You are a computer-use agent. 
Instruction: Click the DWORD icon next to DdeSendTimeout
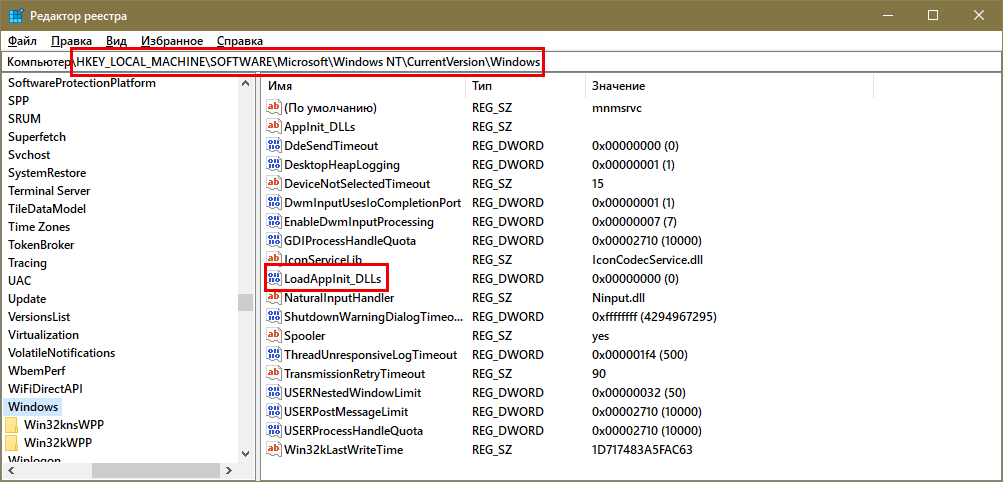click(274, 146)
